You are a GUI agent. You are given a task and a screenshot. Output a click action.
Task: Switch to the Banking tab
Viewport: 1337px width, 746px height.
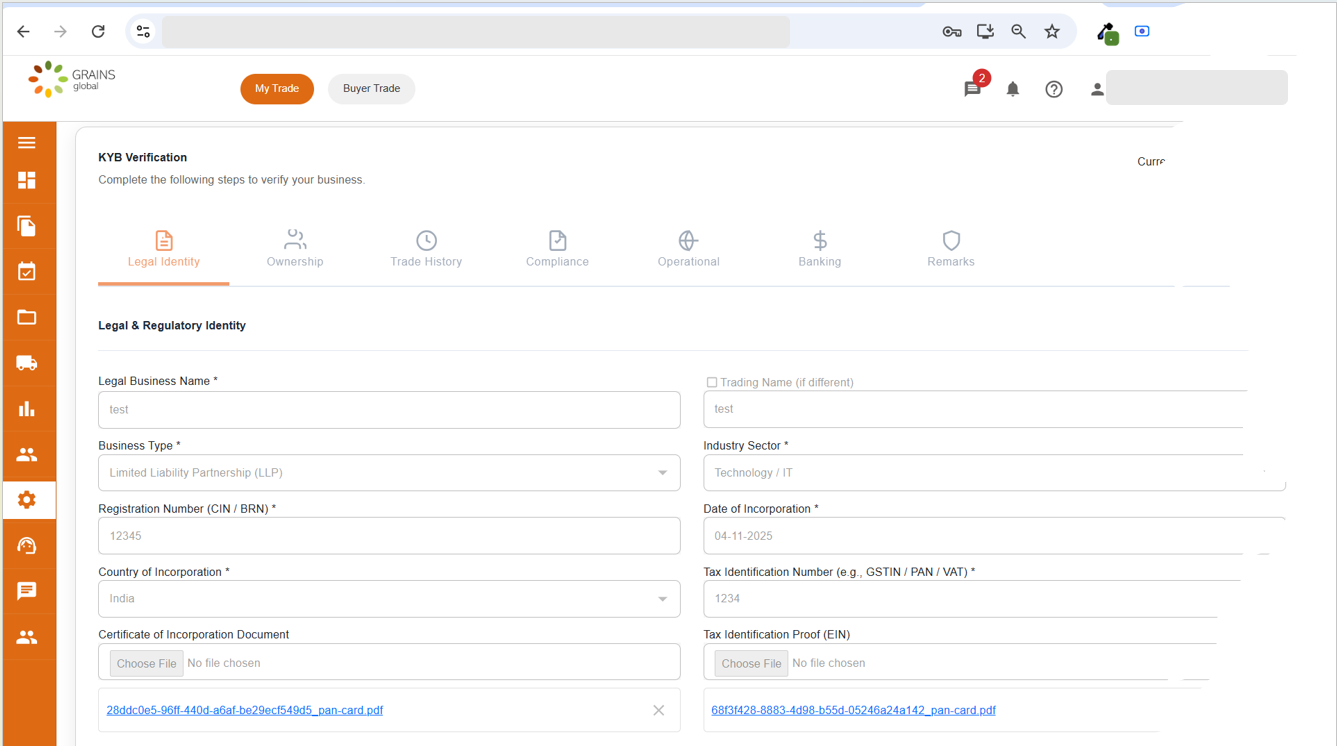pos(819,249)
